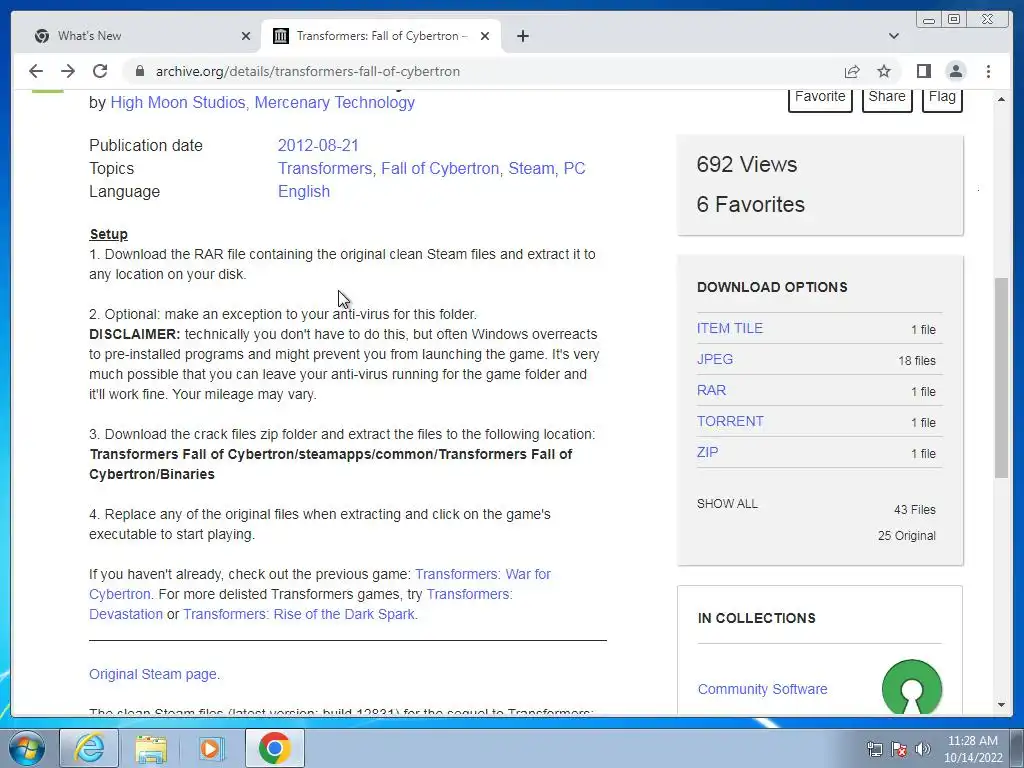This screenshot has height=768, width=1024.
Task: Open the Action Center flag tray icon
Action: [x=899, y=749]
